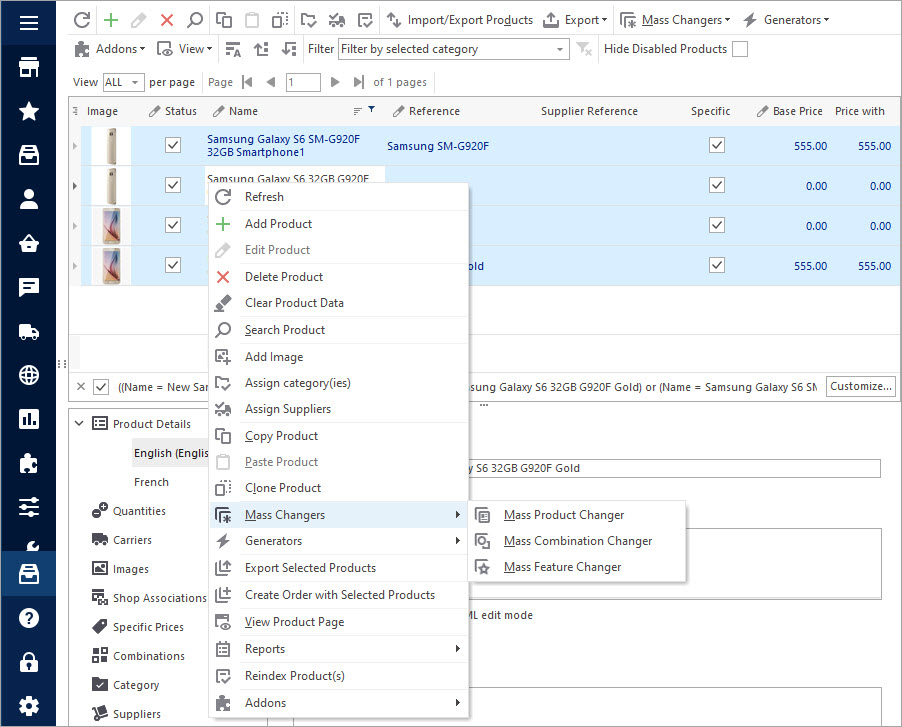Viewport: 902px width, 727px height.
Task: Toggle status checkbox of fourth product row
Action: click(173, 265)
